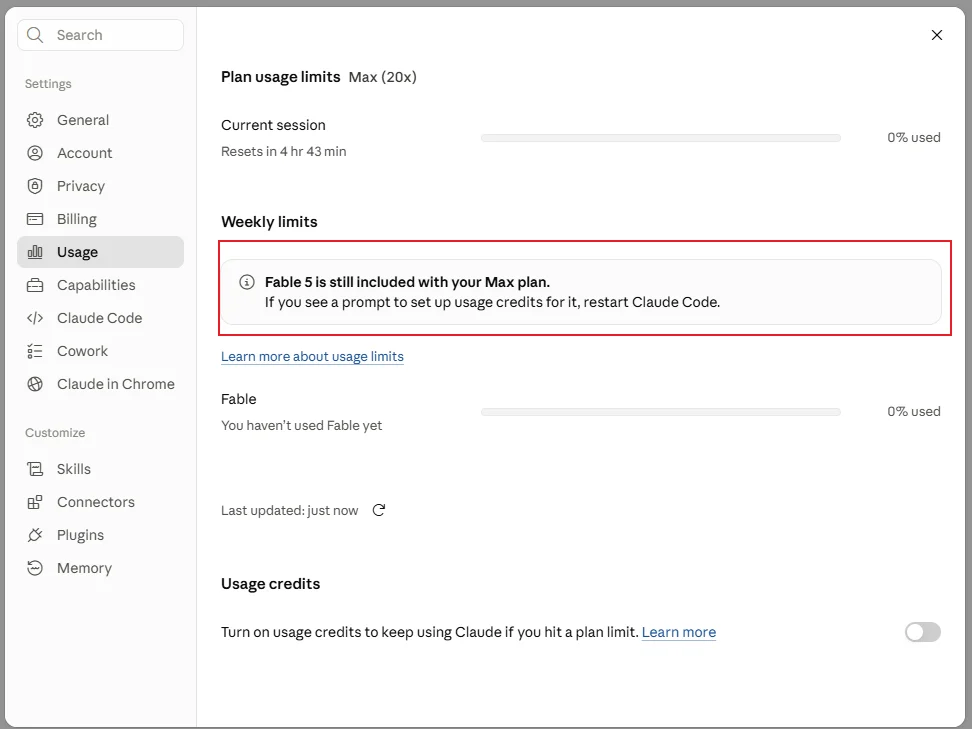Click the Capabilities briefcase icon
Screen dimensions: 972x729
[x=35, y=285]
